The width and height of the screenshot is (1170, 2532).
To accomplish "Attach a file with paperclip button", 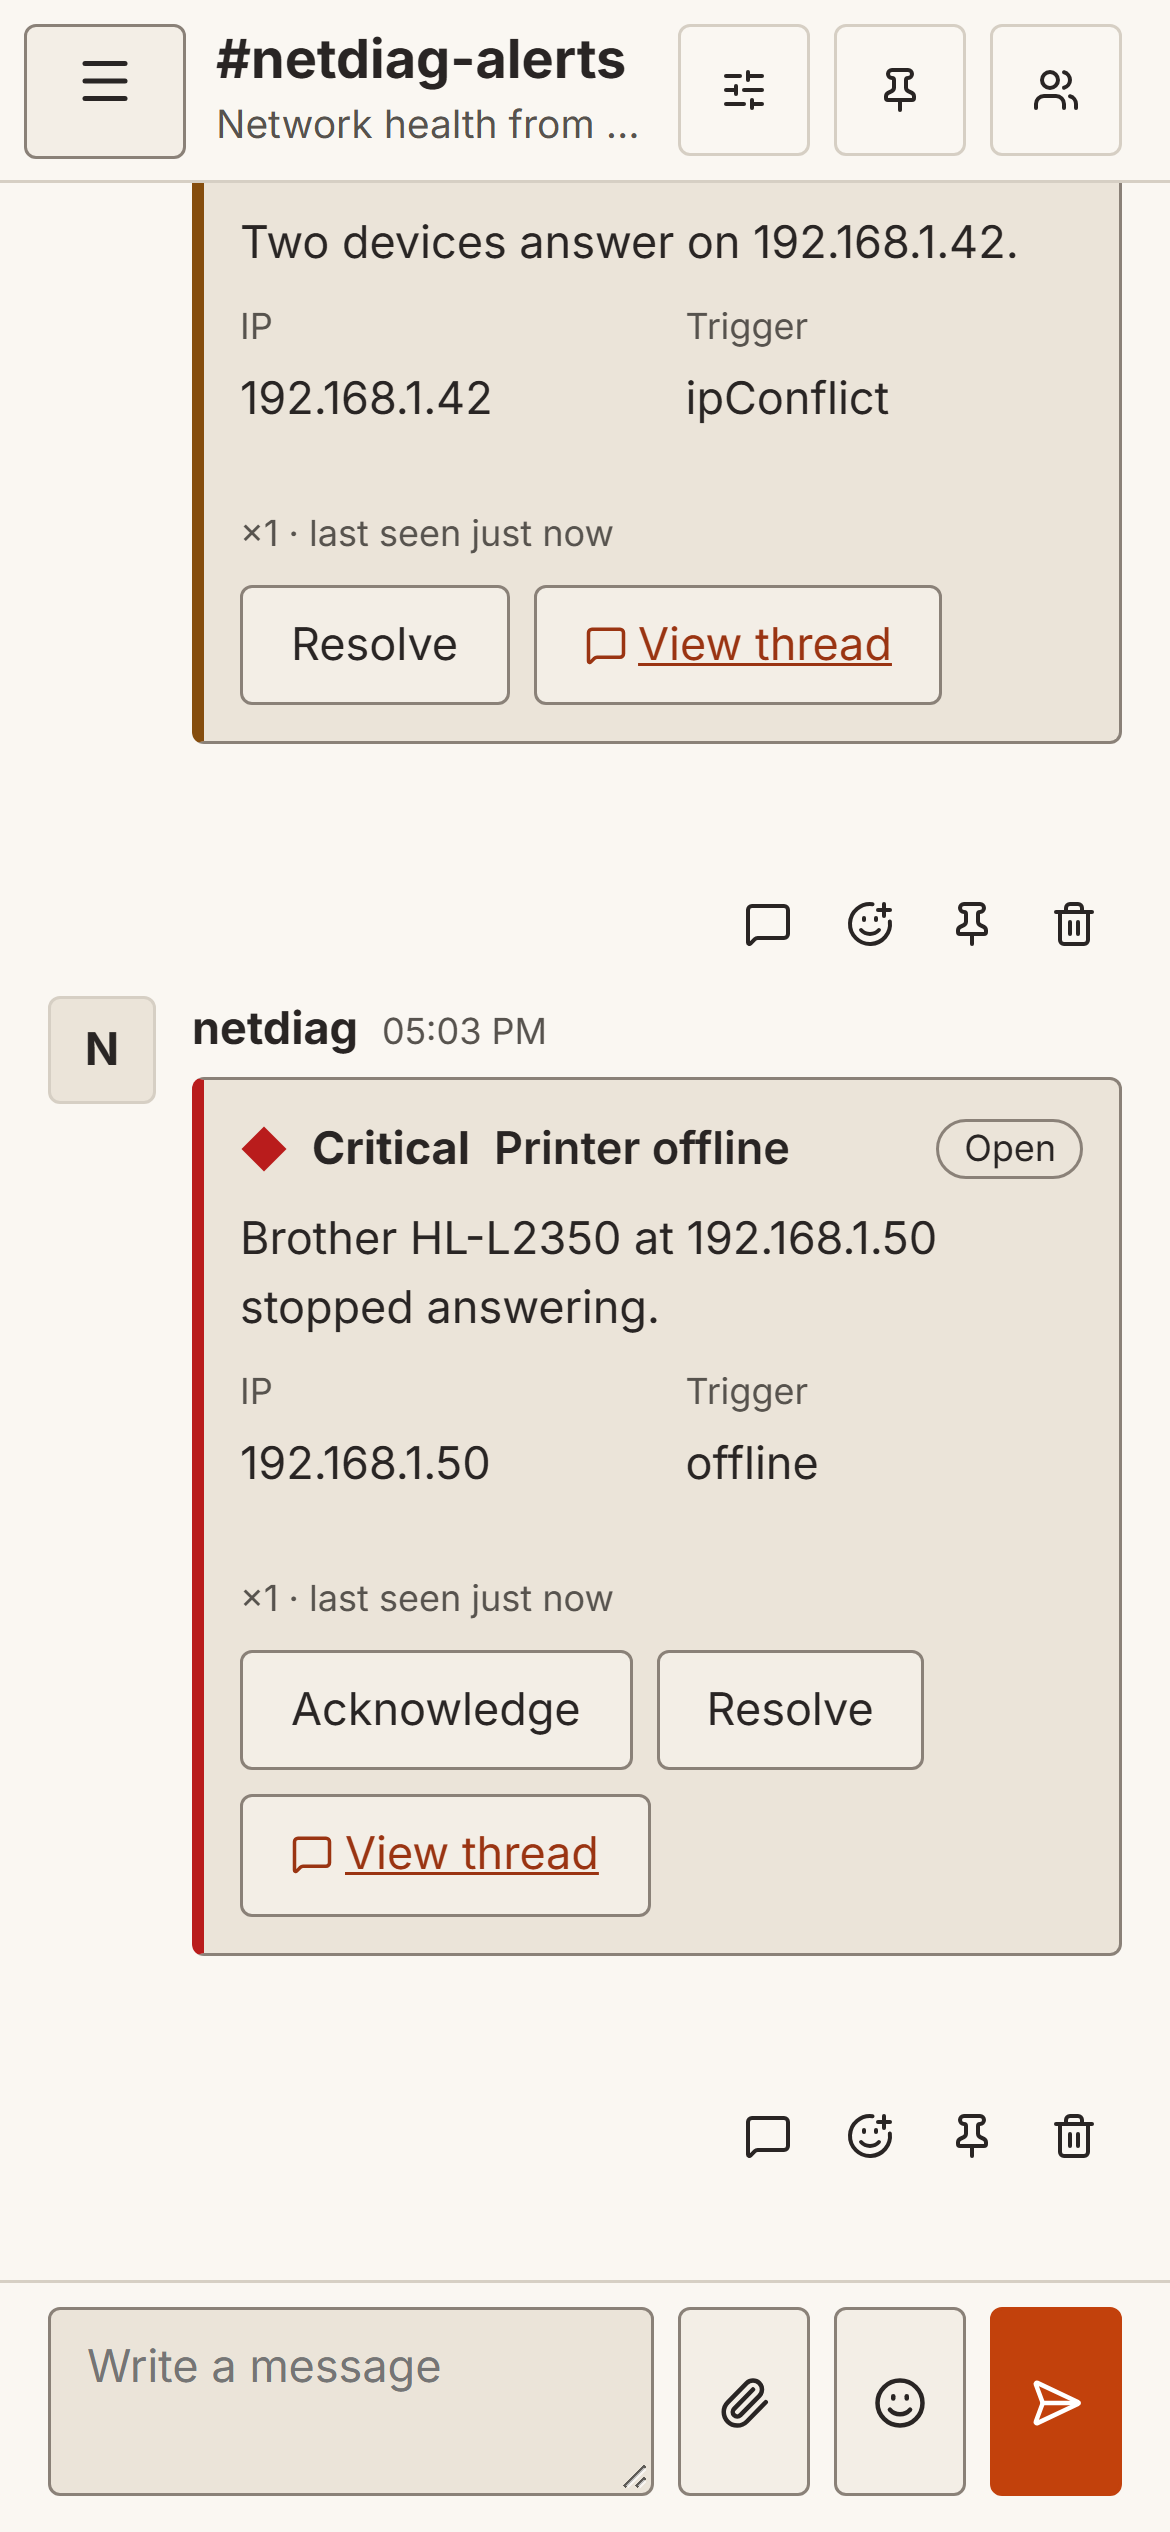I will pos(744,2401).
